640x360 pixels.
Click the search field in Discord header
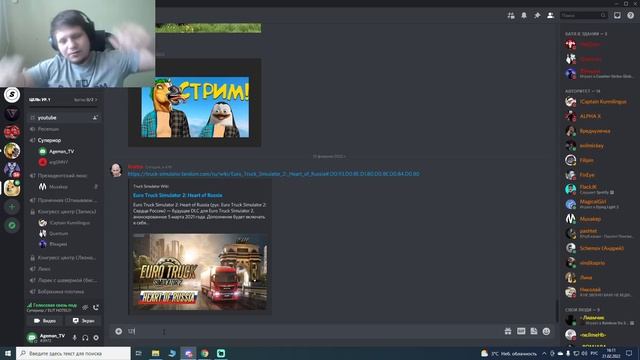584,16
